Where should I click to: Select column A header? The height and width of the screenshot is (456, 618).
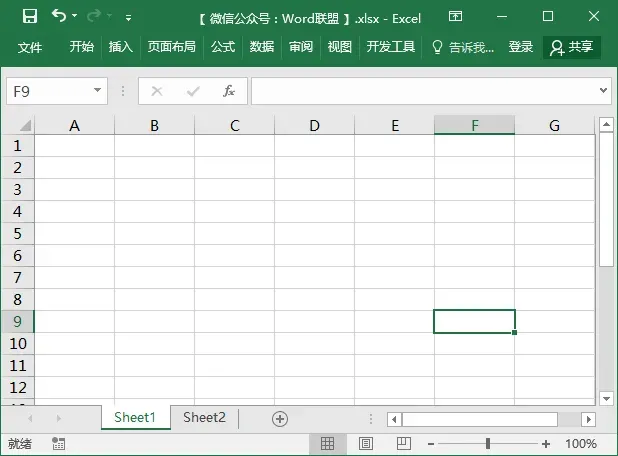pos(74,126)
